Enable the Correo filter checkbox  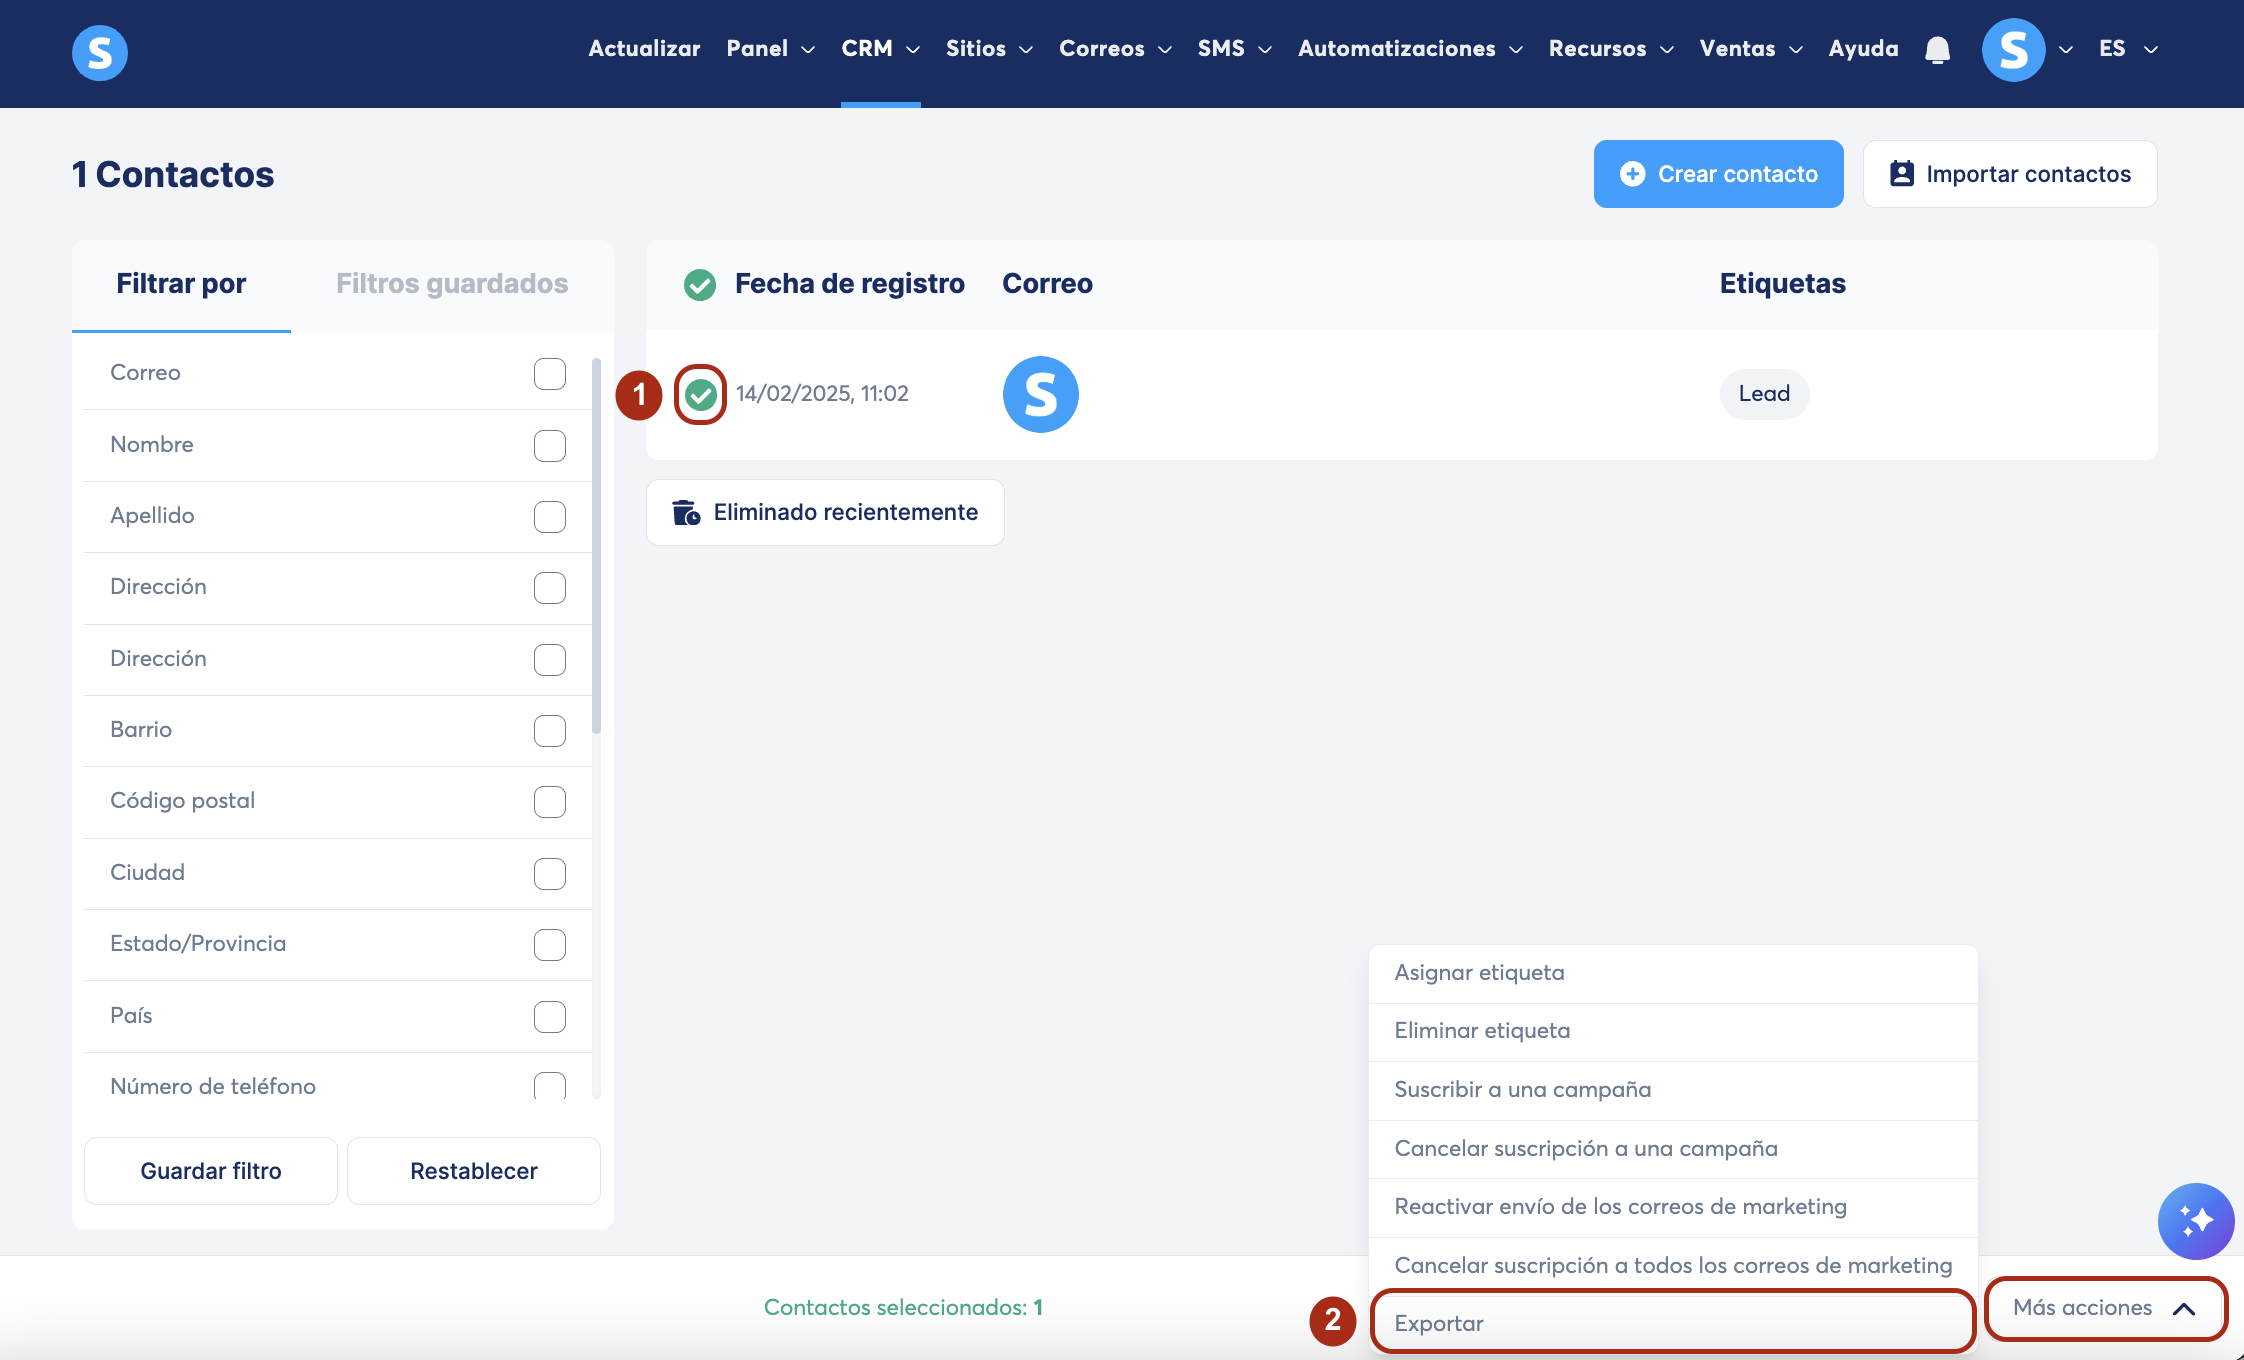pyautogui.click(x=549, y=374)
